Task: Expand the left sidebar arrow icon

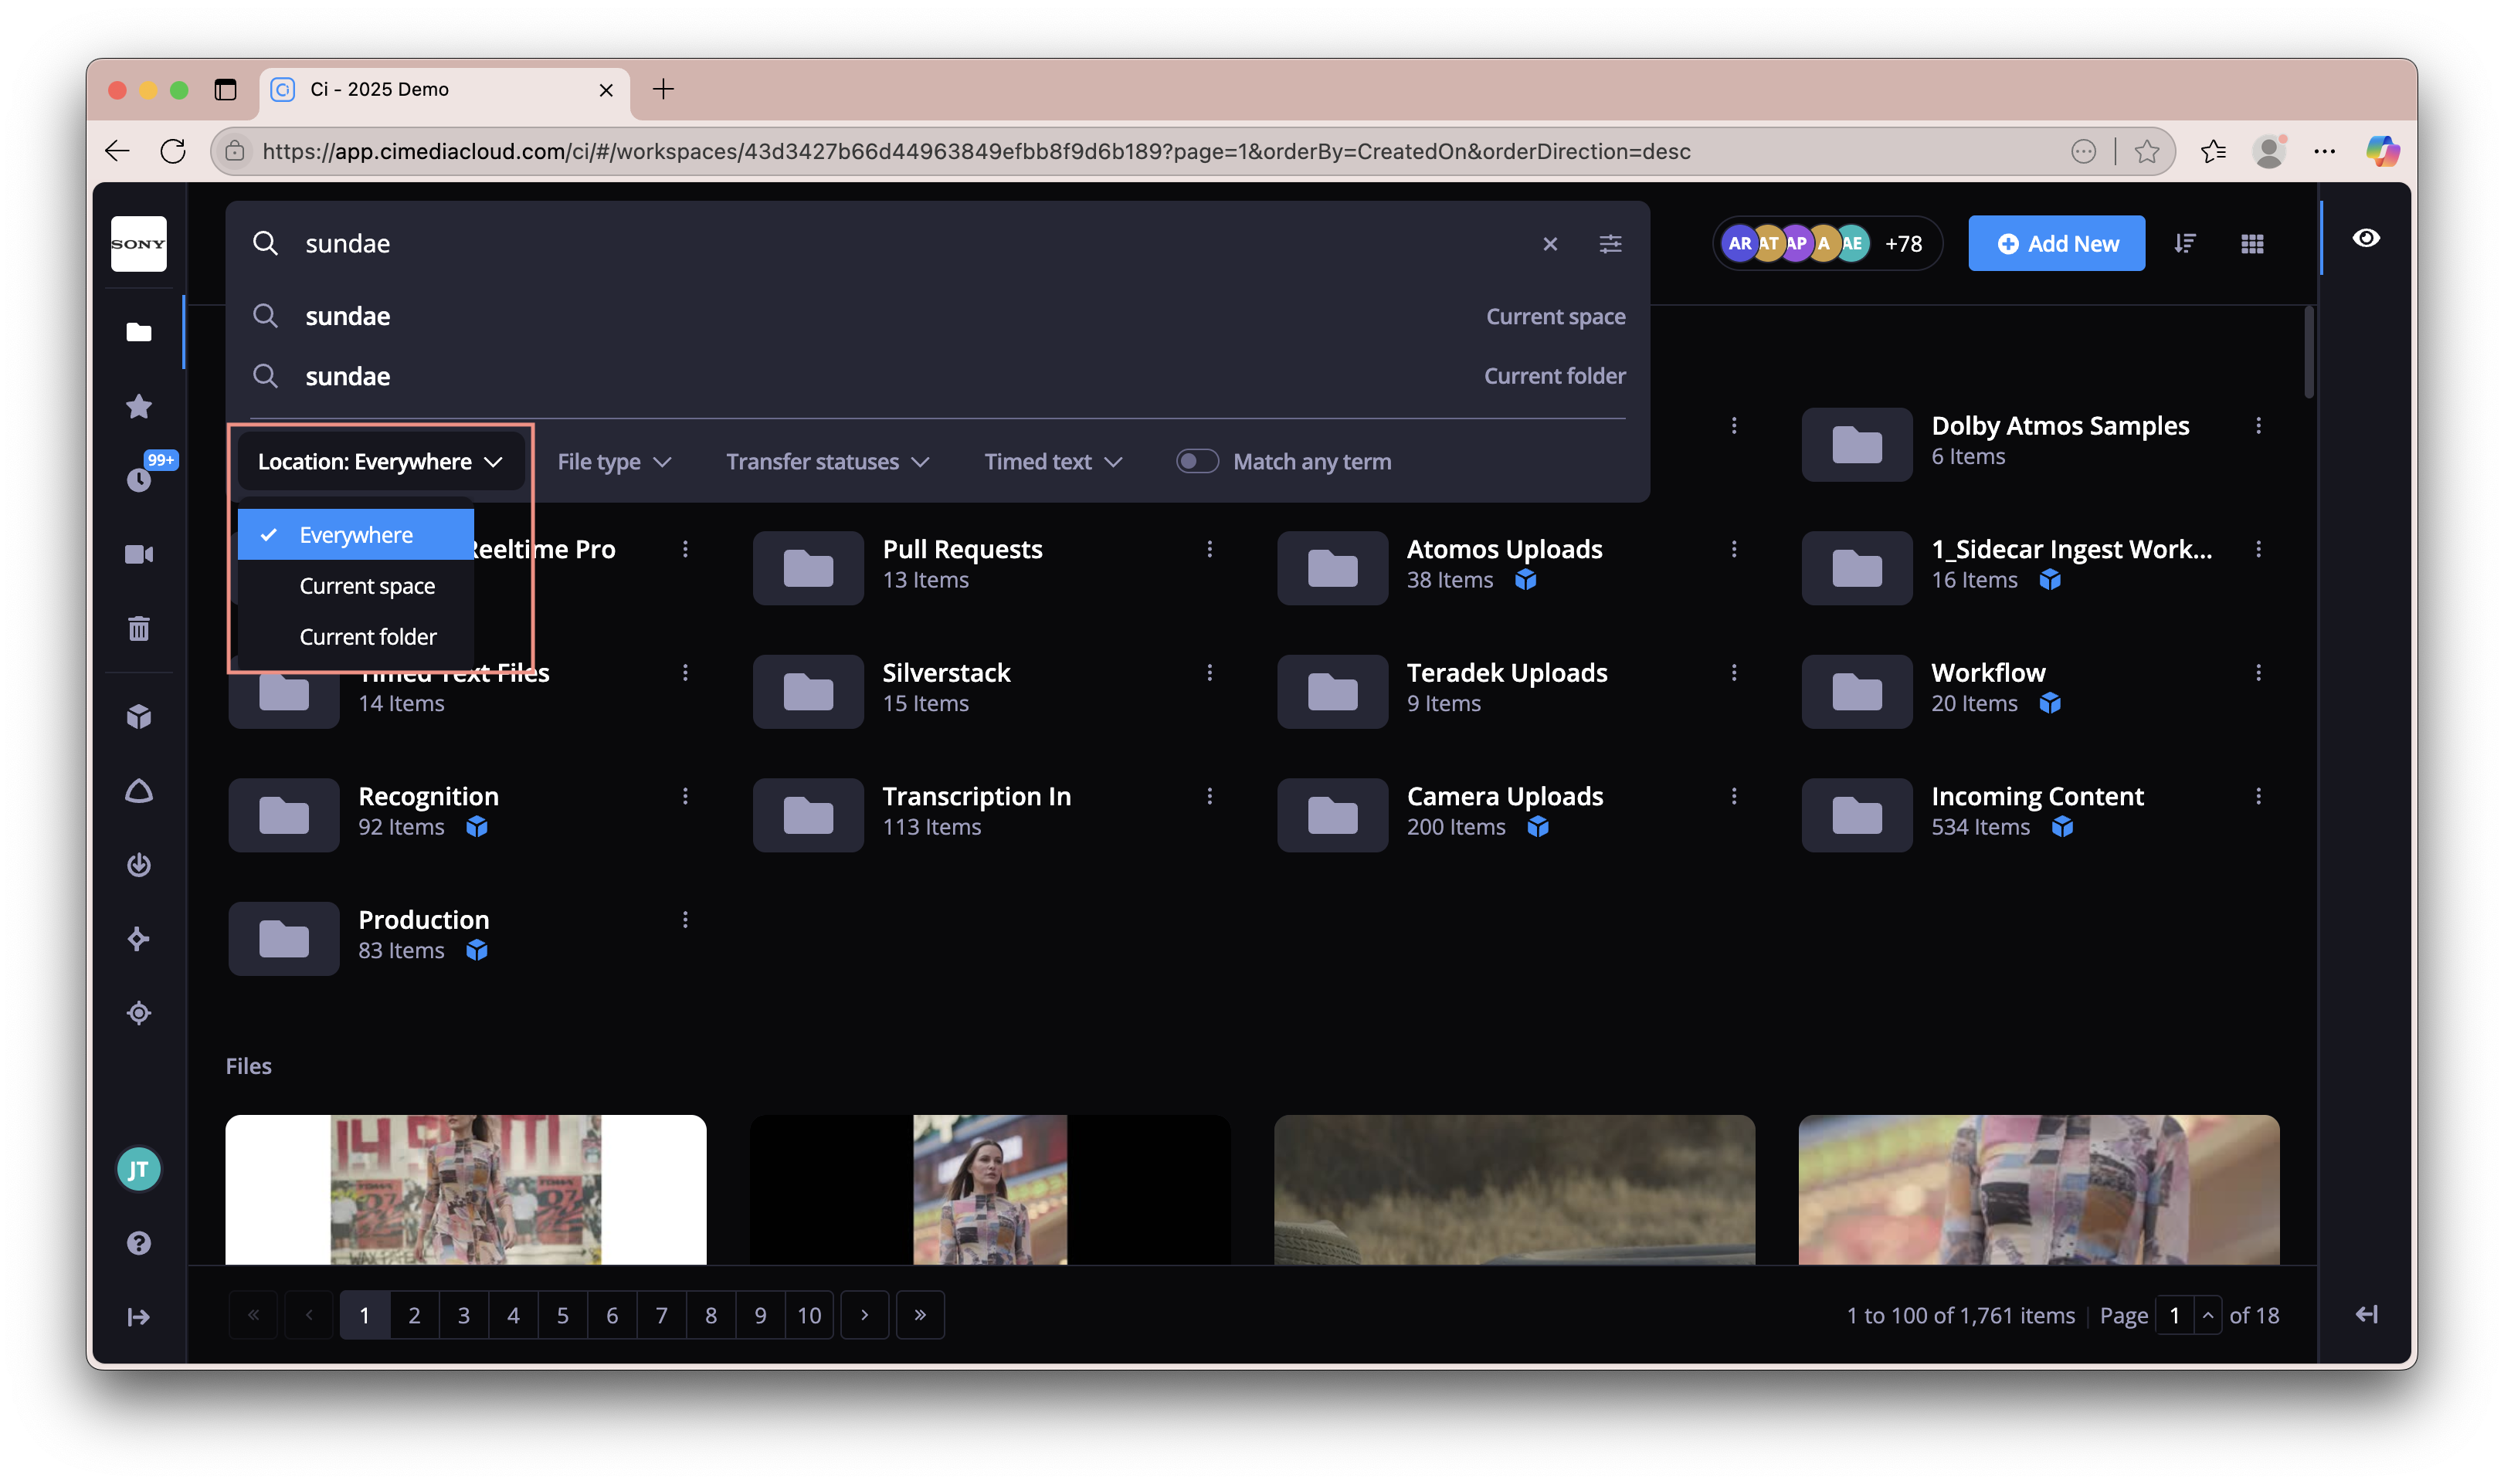Action: click(x=139, y=1316)
